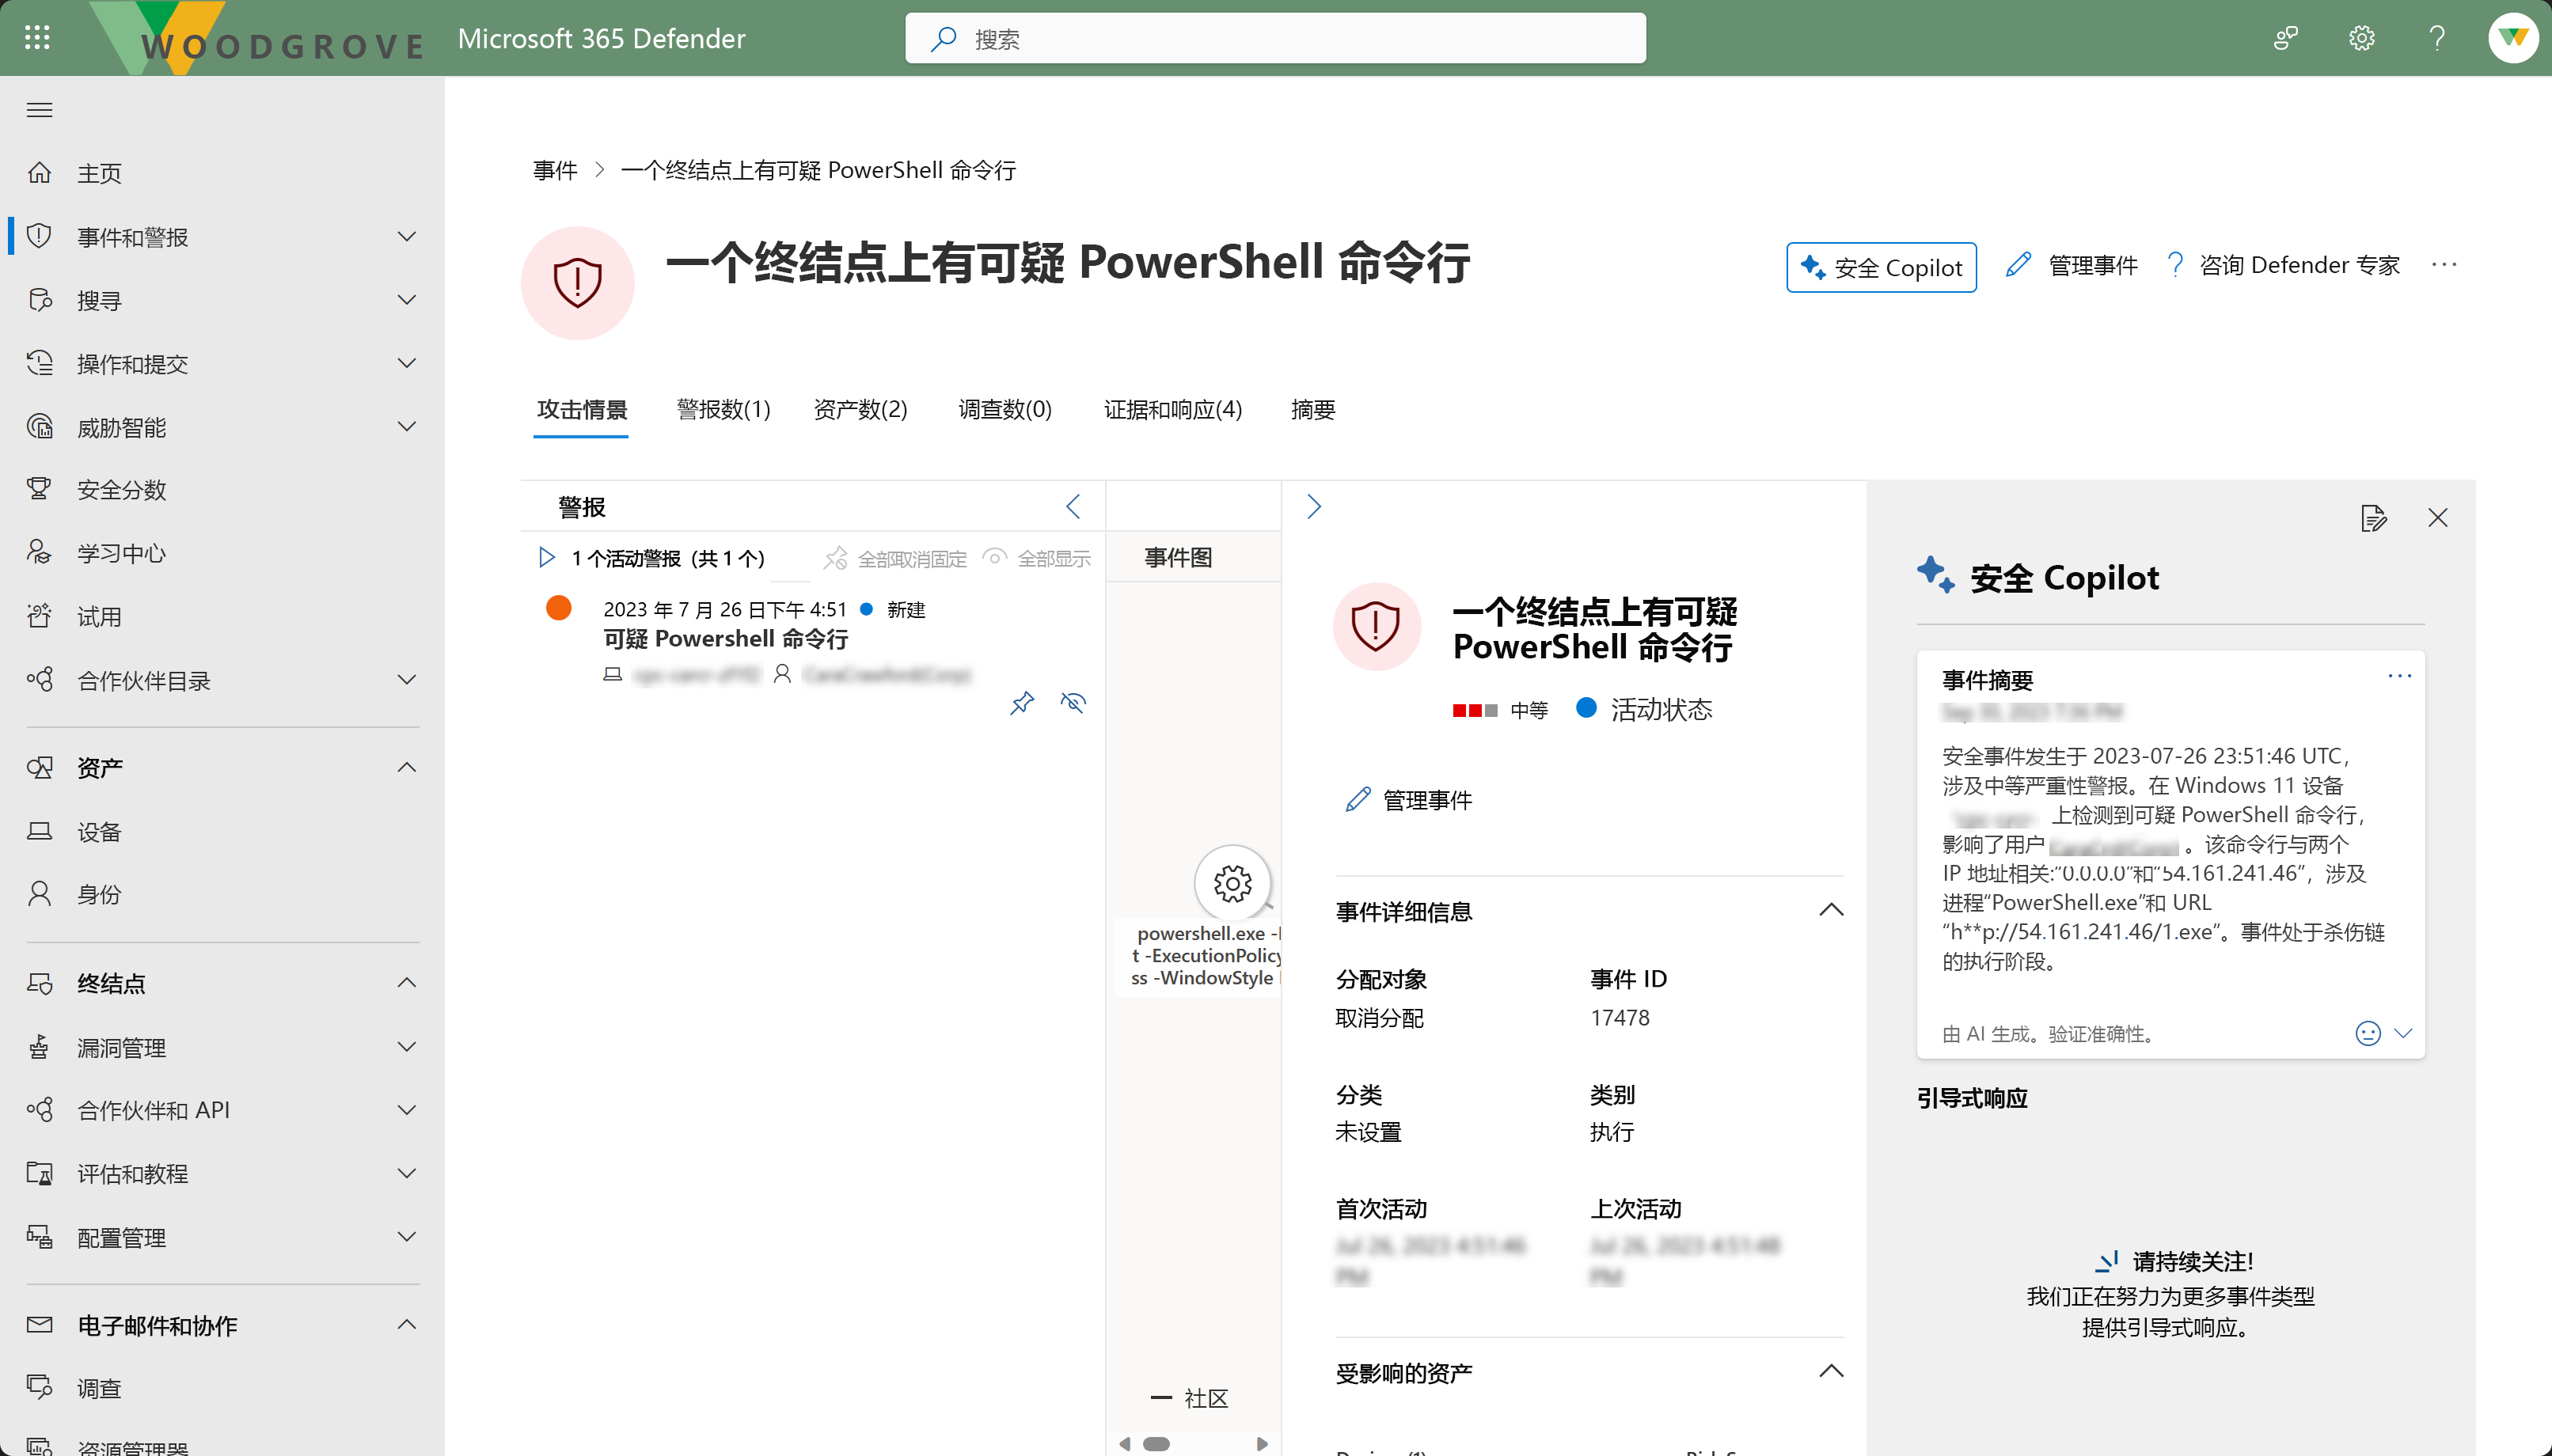Click the 安全 Copilot button
The image size is (2552, 1456).
point(1881,267)
